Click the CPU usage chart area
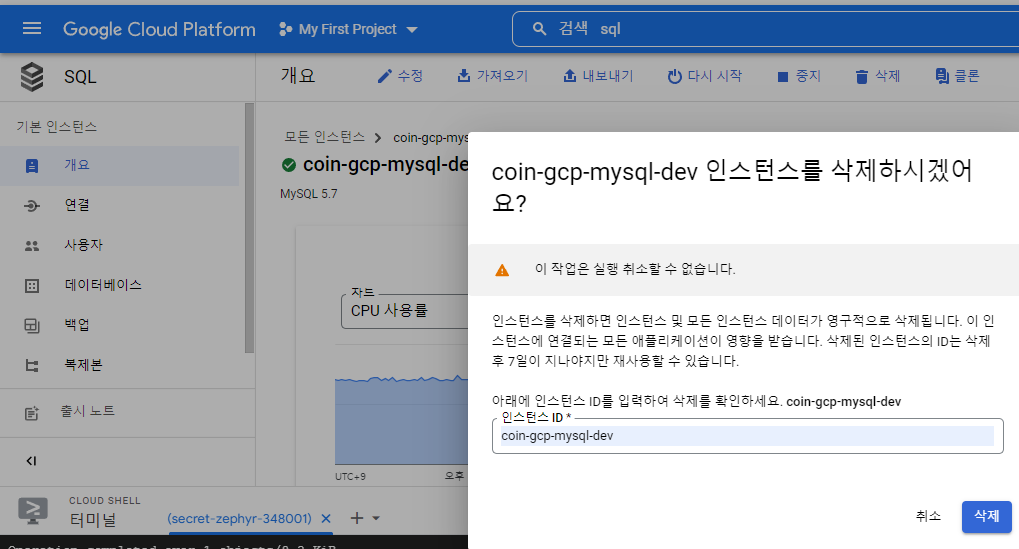 (x=401, y=419)
